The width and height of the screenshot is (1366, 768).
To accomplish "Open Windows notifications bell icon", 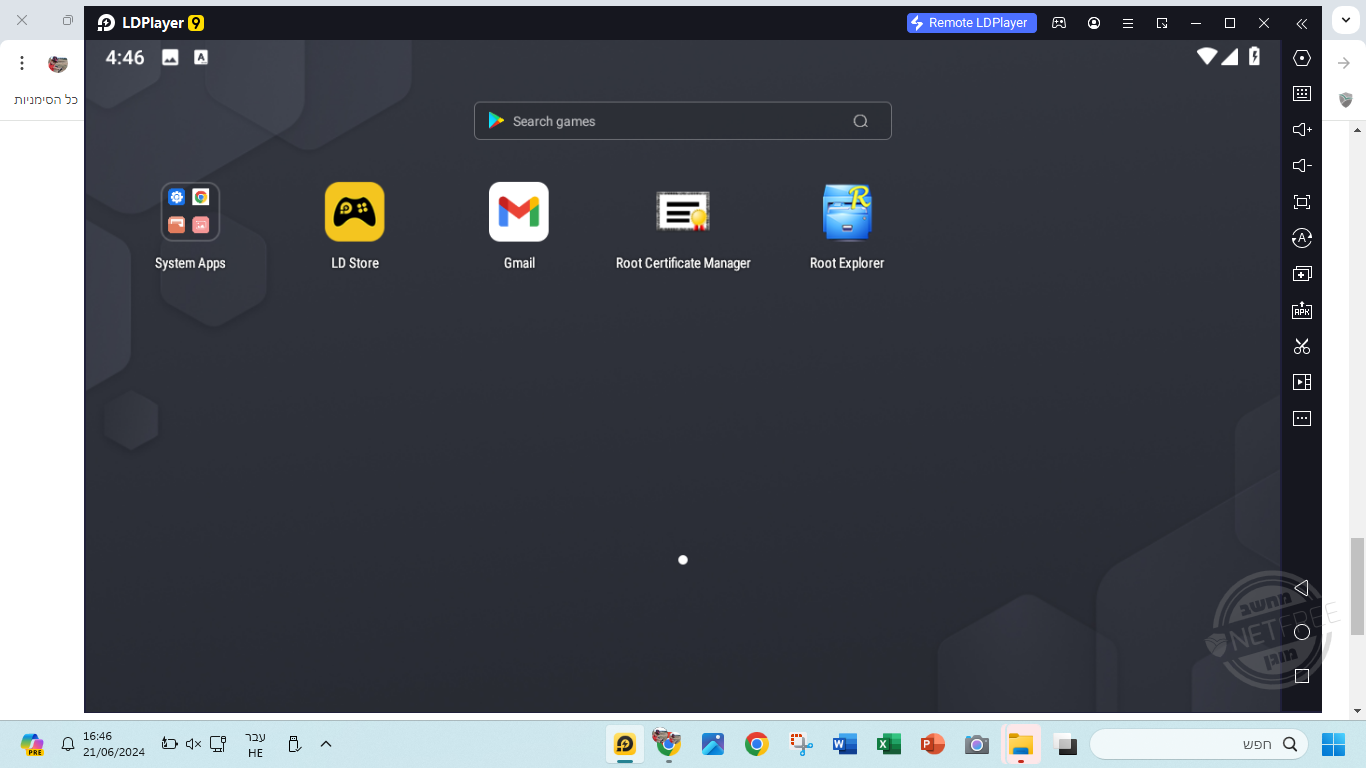I will pyautogui.click(x=68, y=744).
